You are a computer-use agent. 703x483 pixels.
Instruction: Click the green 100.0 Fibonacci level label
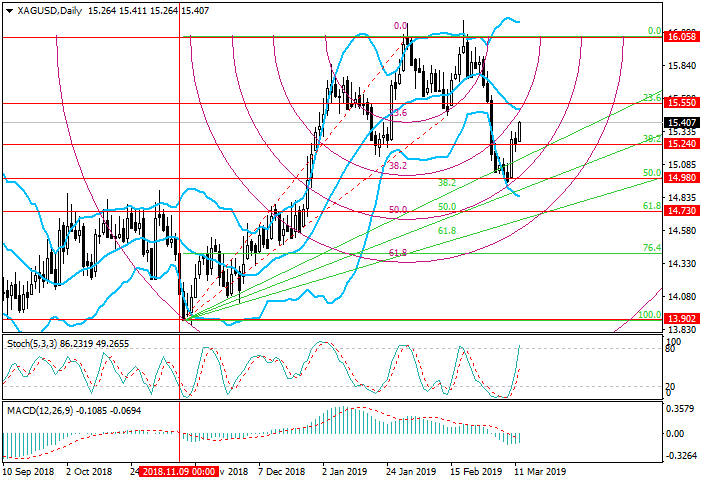coord(649,314)
